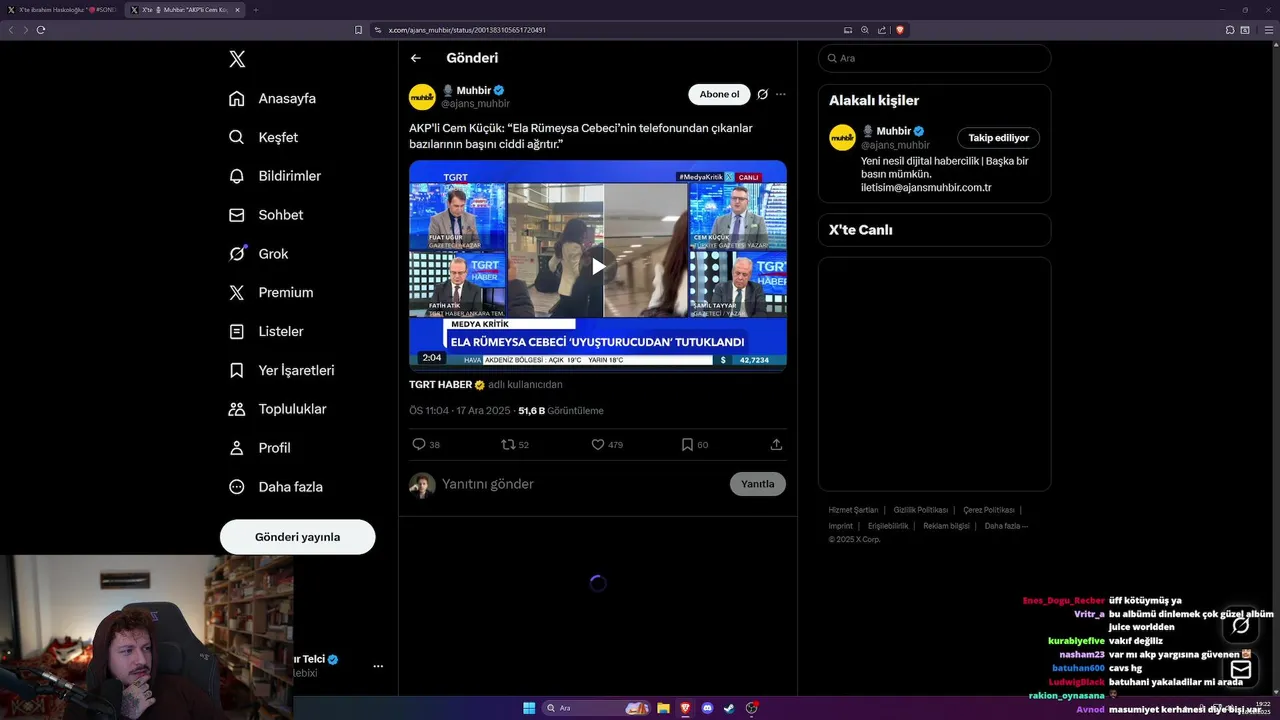Viewport: 1280px width, 720px height.
Task: Open Hizmet Şartları footer link
Action: pos(853,510)
